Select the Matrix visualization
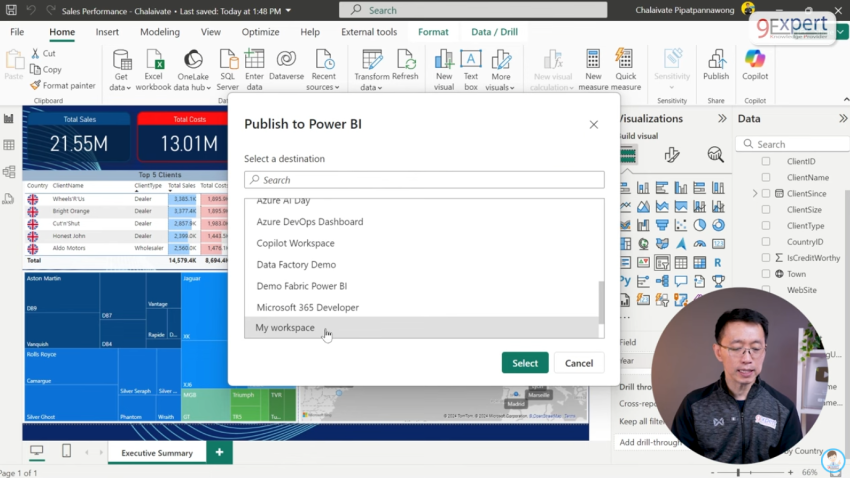This screenshot has height=478, width=850. (x=699, y=263)
